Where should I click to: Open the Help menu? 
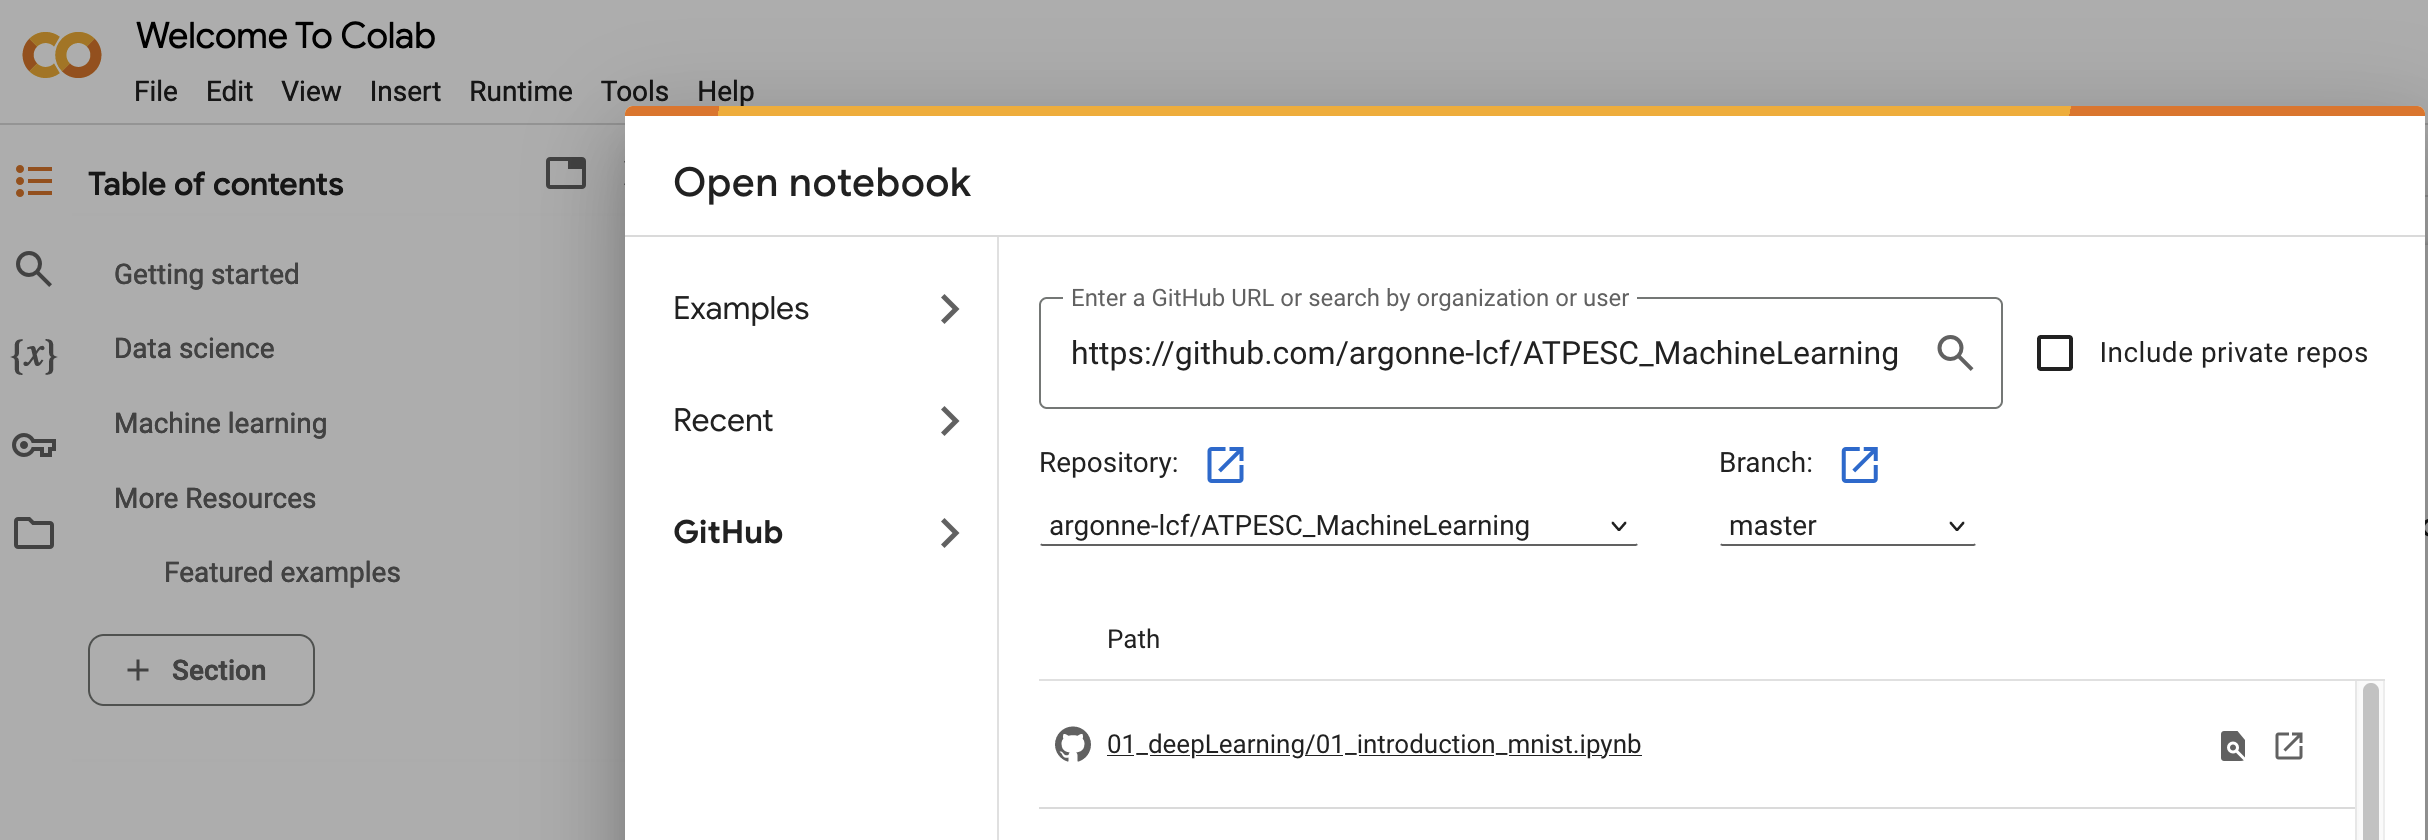(726, 91)
